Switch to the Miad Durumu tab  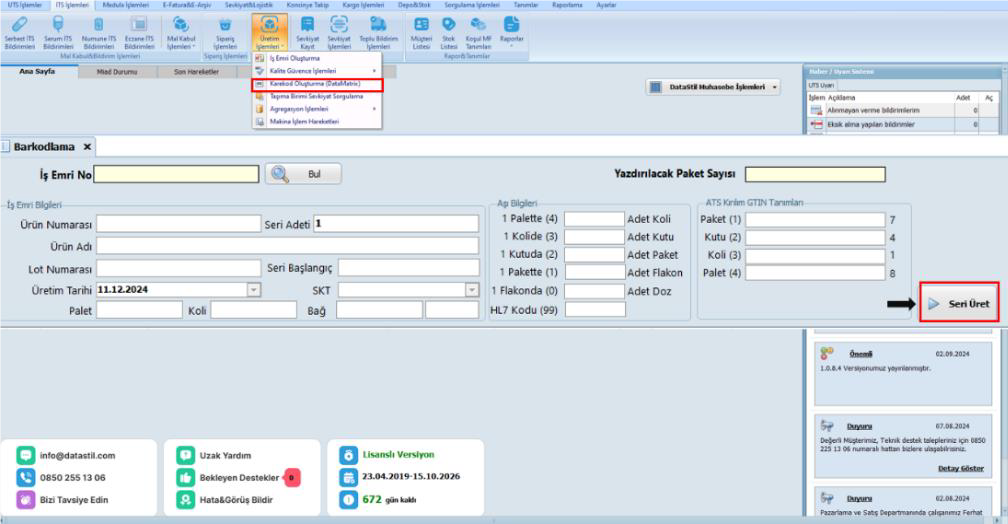point(117,71)
